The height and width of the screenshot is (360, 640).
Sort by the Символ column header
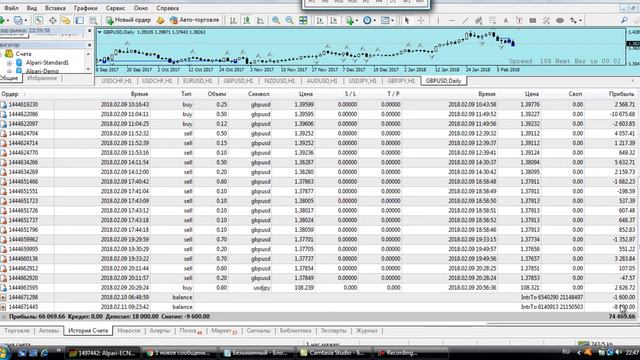259,94
